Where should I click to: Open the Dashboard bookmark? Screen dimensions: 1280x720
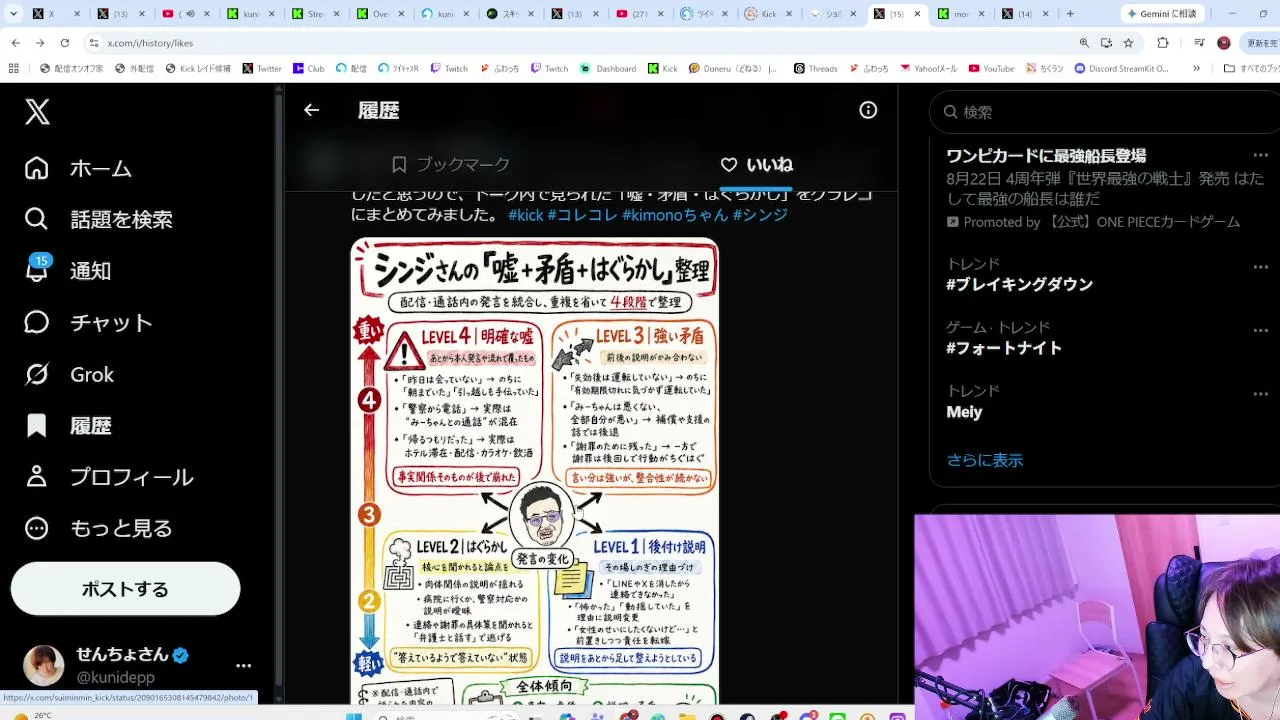(608, 69)
